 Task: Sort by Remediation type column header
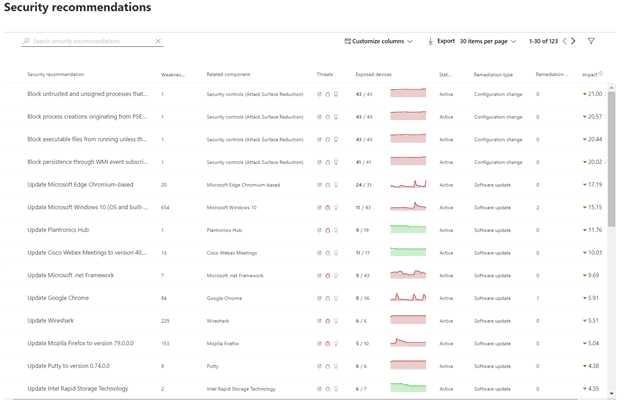(493, 74)
